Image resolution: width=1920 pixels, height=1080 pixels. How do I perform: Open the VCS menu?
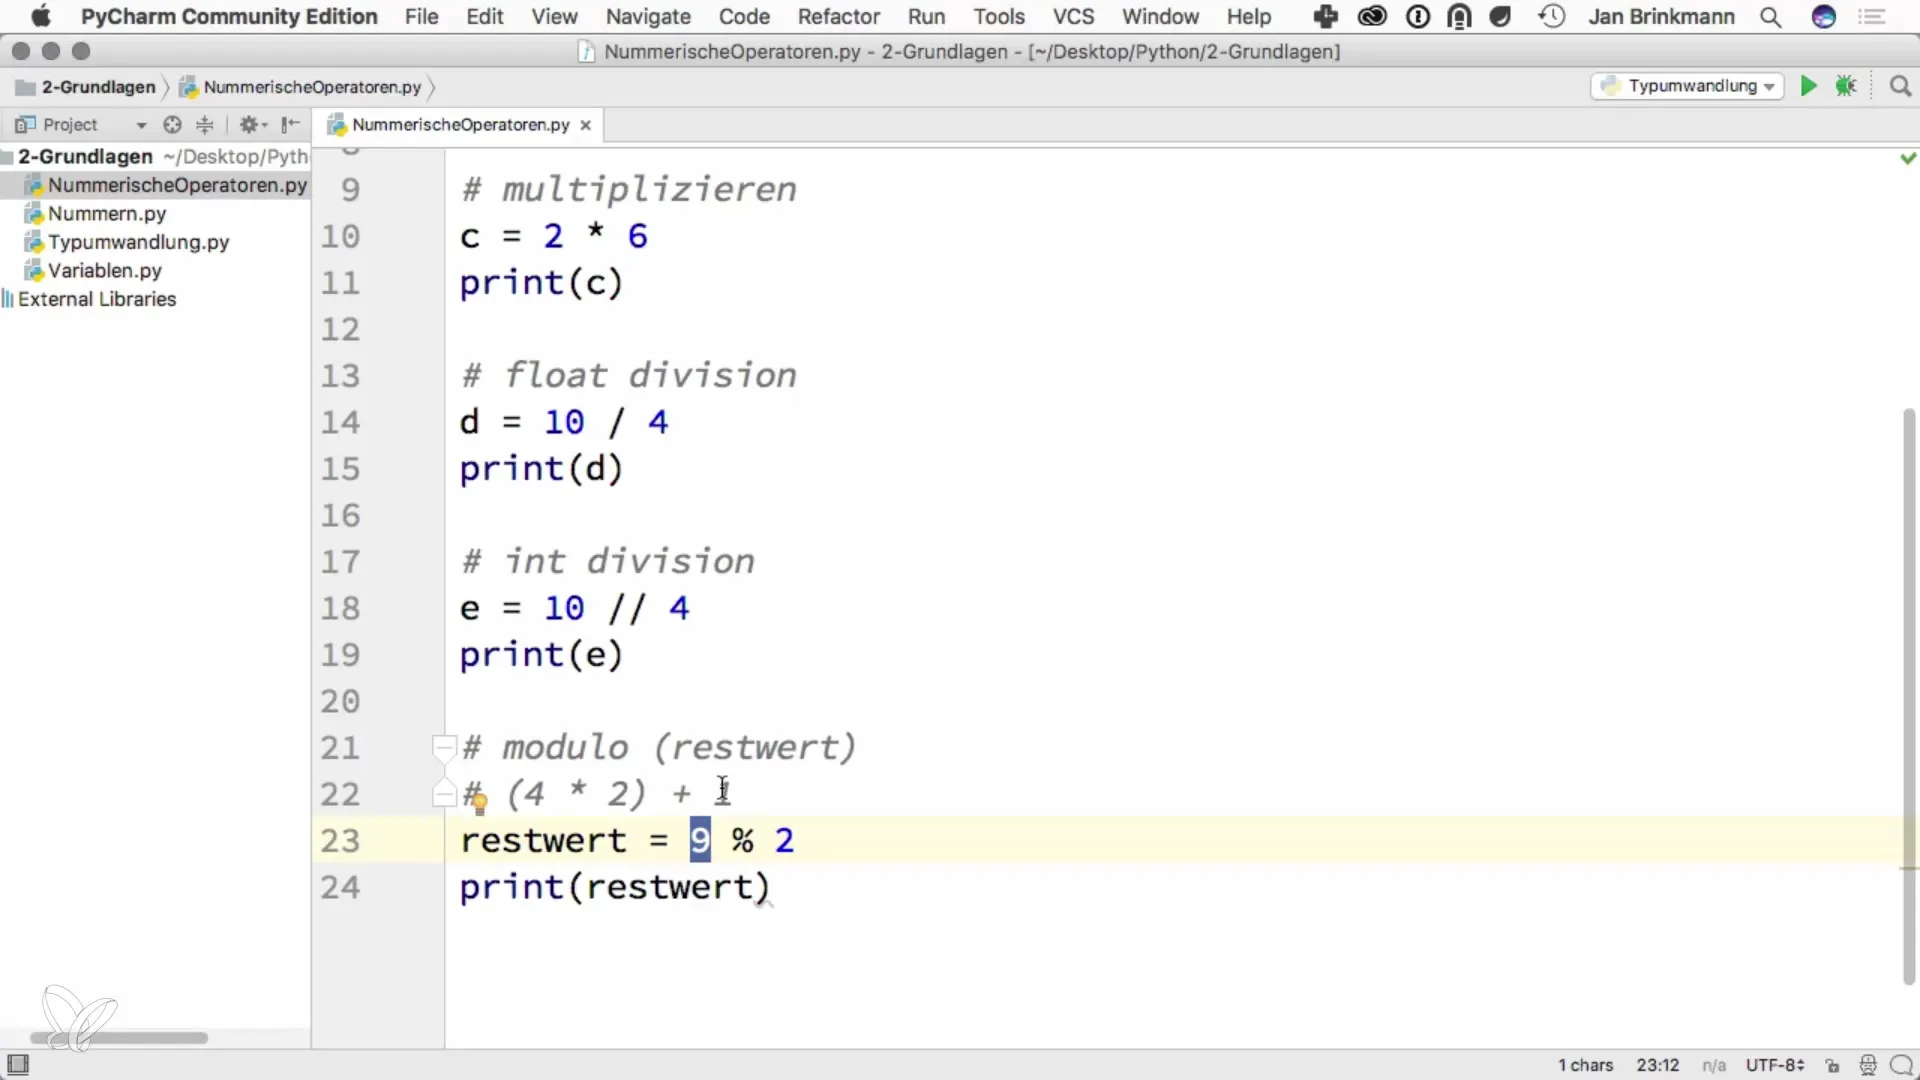pyautogui.click(x=1073, y=16)
